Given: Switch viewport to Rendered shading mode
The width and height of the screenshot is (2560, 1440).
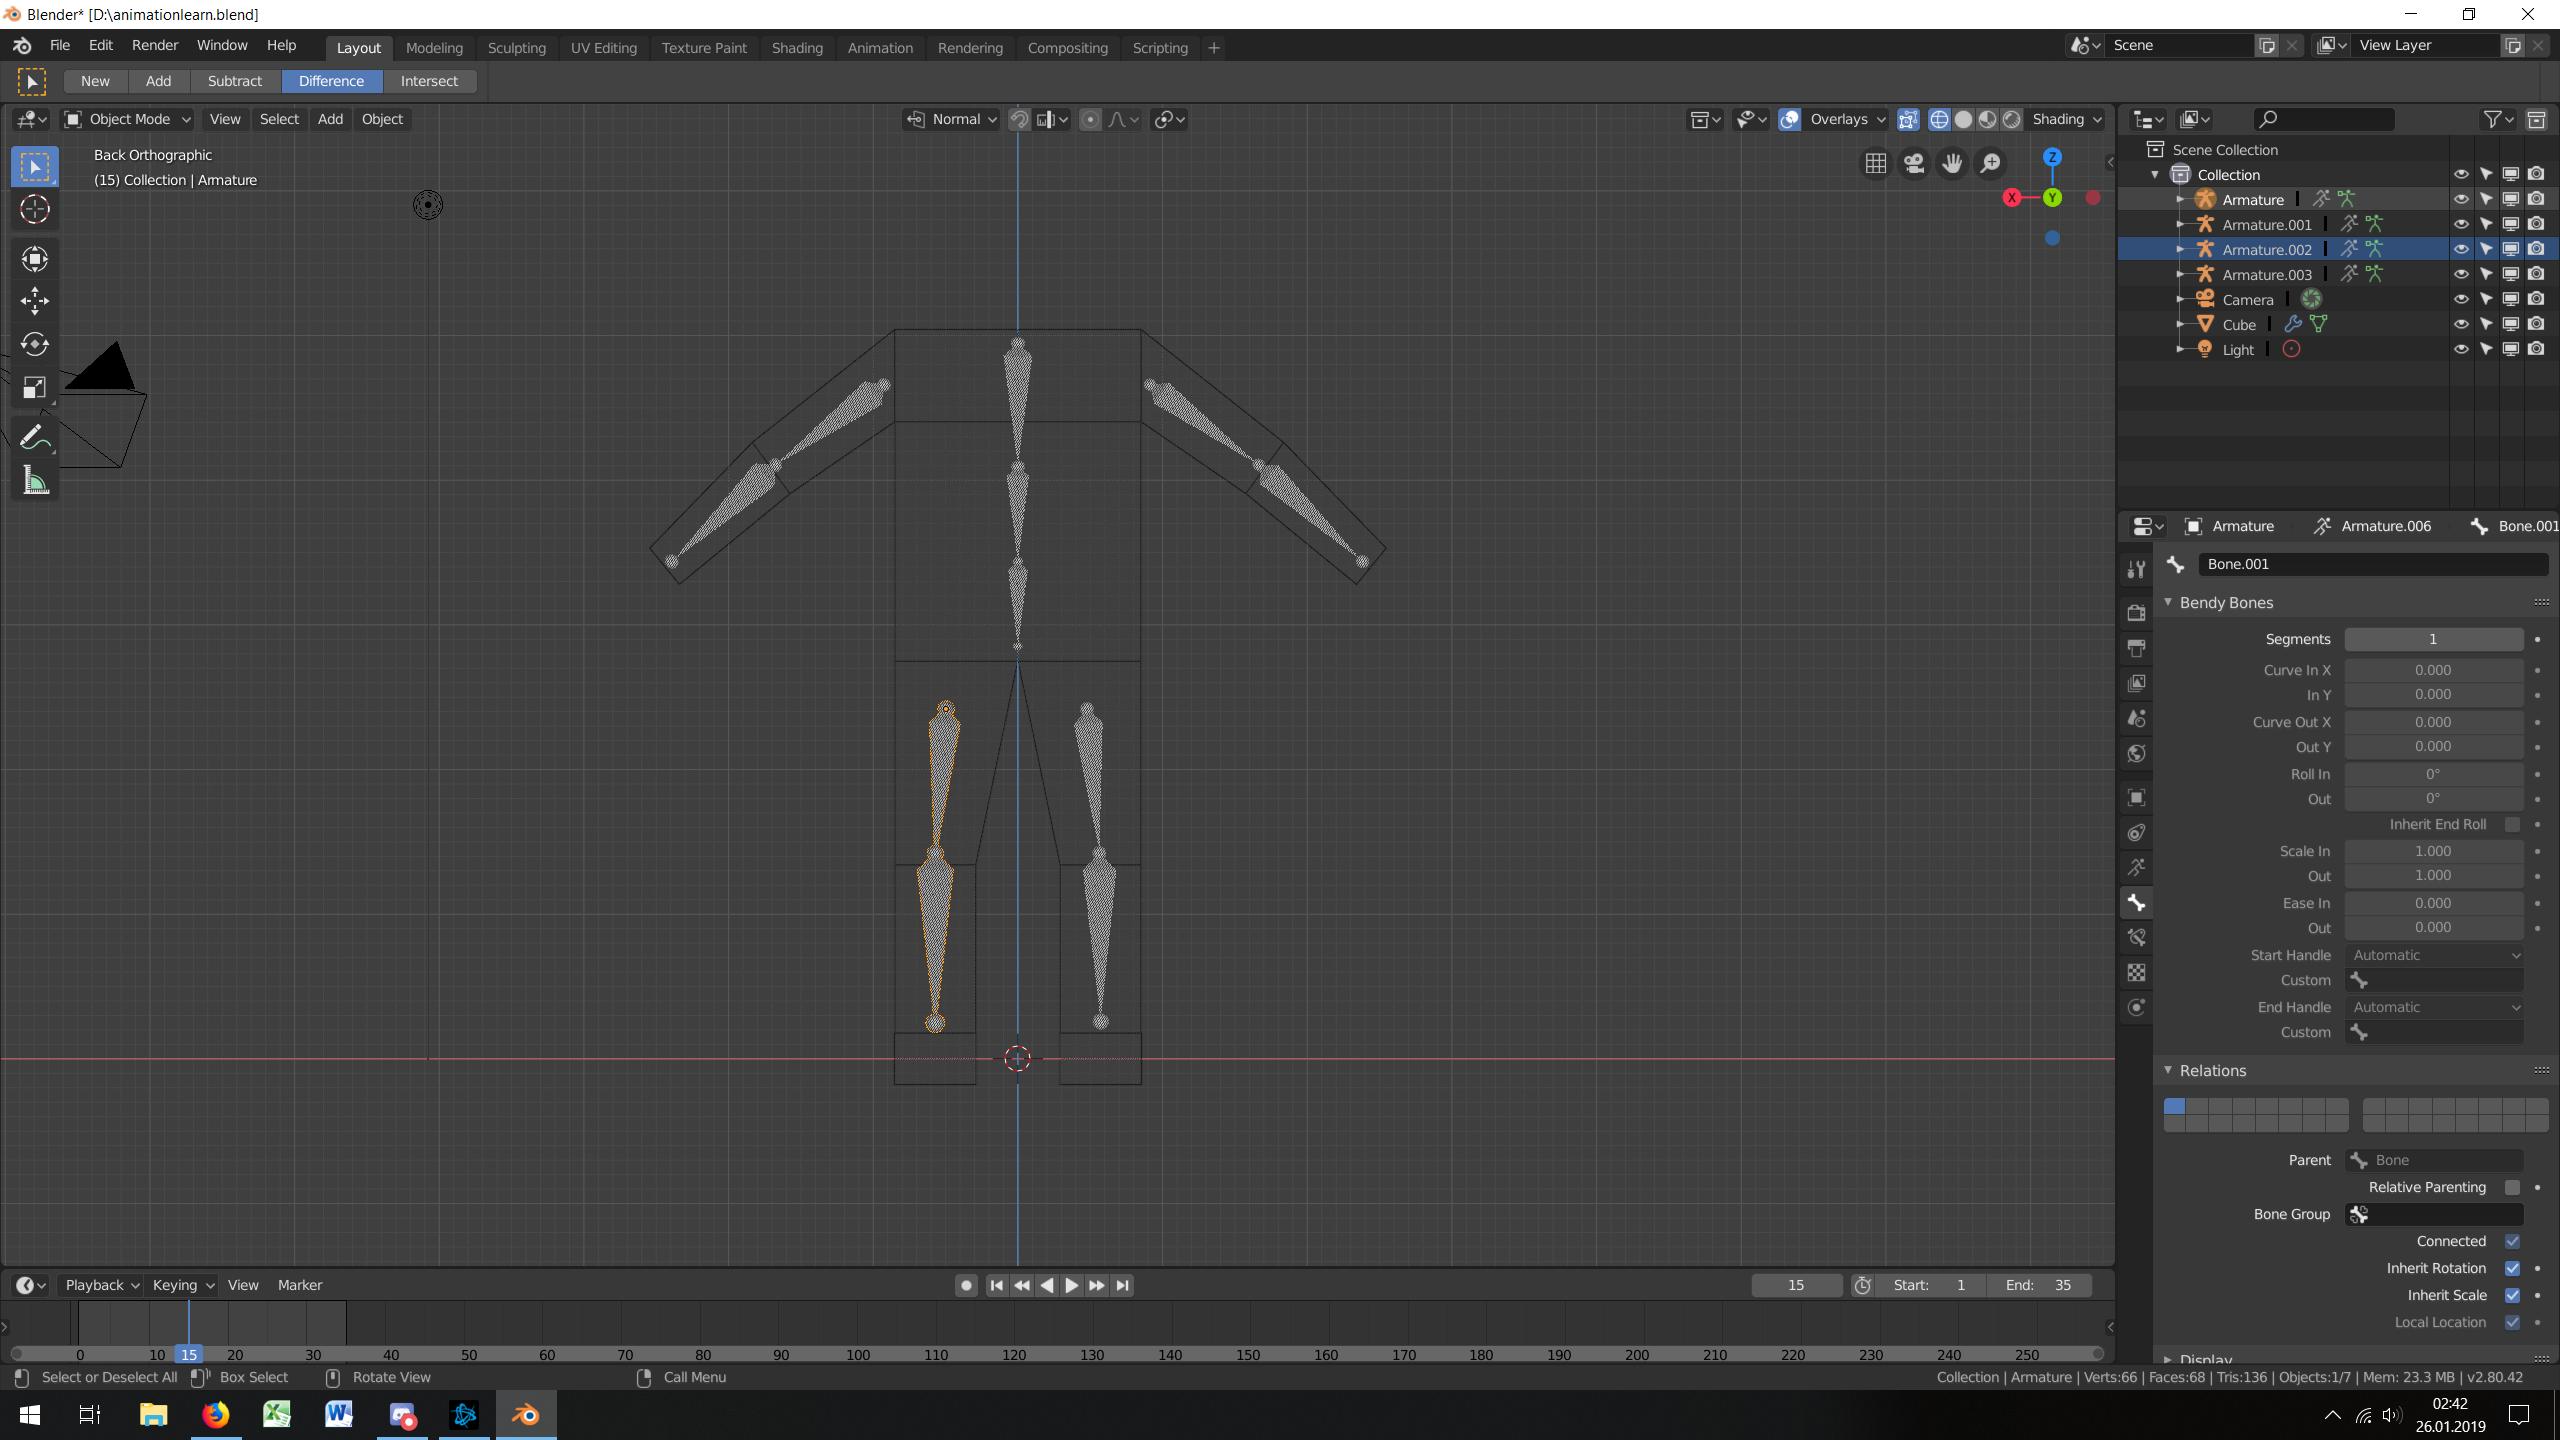Looking at the screenshot, I should (2012, 119).
